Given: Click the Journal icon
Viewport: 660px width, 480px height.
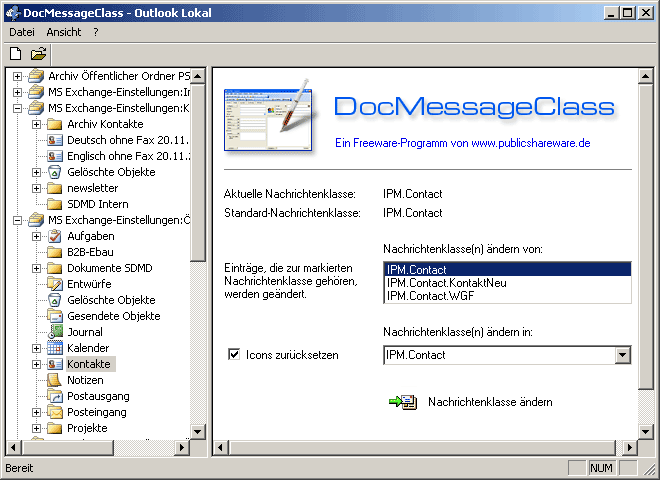Looking at the screenshot, I should (55, 332).
